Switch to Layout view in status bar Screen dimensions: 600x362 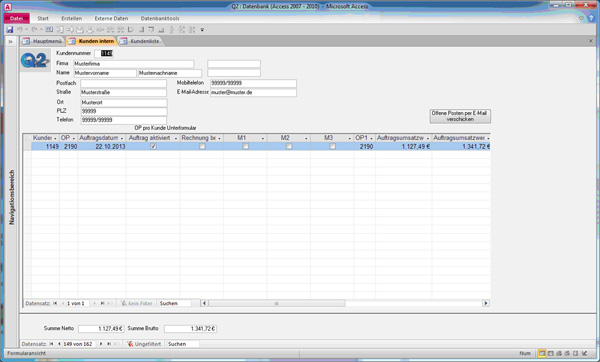coord(576,353)
